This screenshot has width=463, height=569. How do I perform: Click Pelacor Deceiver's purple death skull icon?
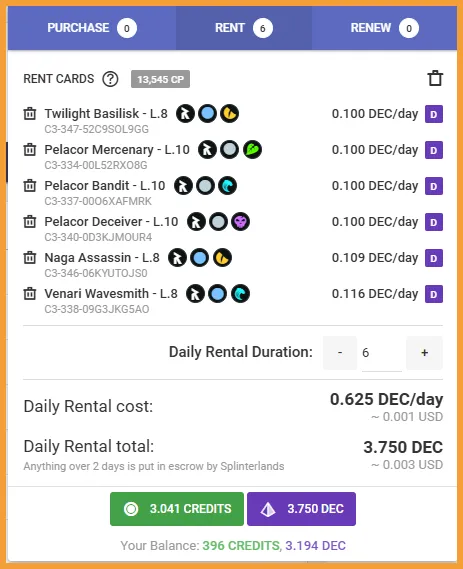(x=240, y=221)
